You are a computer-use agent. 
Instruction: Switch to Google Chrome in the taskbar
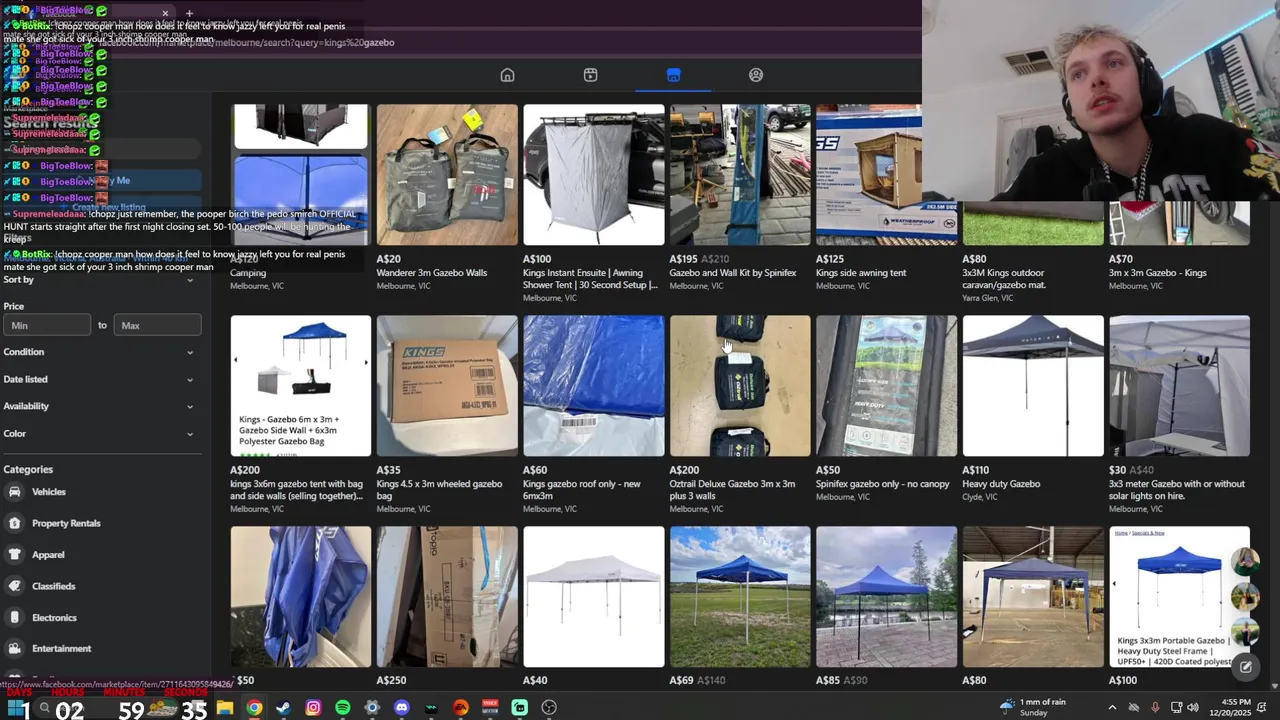point(254,708)
